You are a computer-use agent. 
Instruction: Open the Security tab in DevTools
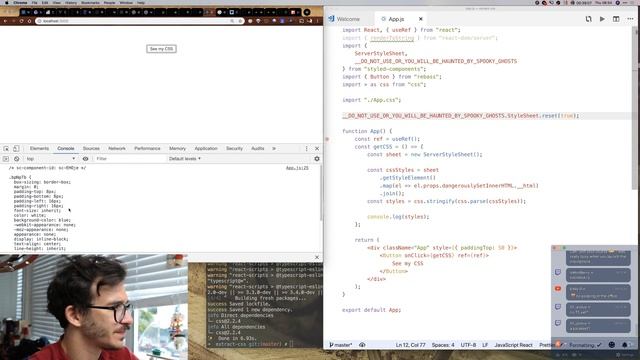[x=234, y=149]
